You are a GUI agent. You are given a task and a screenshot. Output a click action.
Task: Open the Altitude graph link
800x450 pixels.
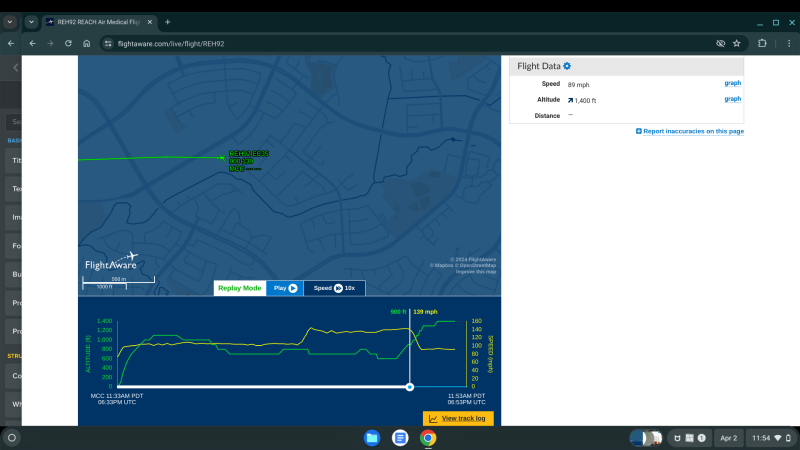click(733, 99)
